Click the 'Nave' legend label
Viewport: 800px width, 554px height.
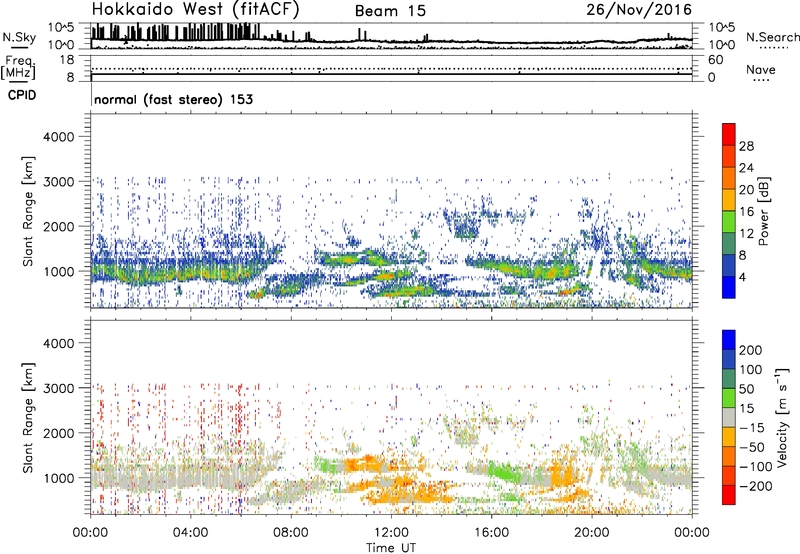pos(760,69)
